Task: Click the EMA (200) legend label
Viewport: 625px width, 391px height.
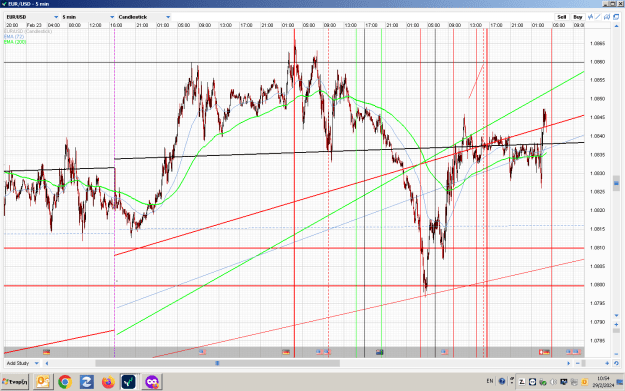Action: (15, 41)
